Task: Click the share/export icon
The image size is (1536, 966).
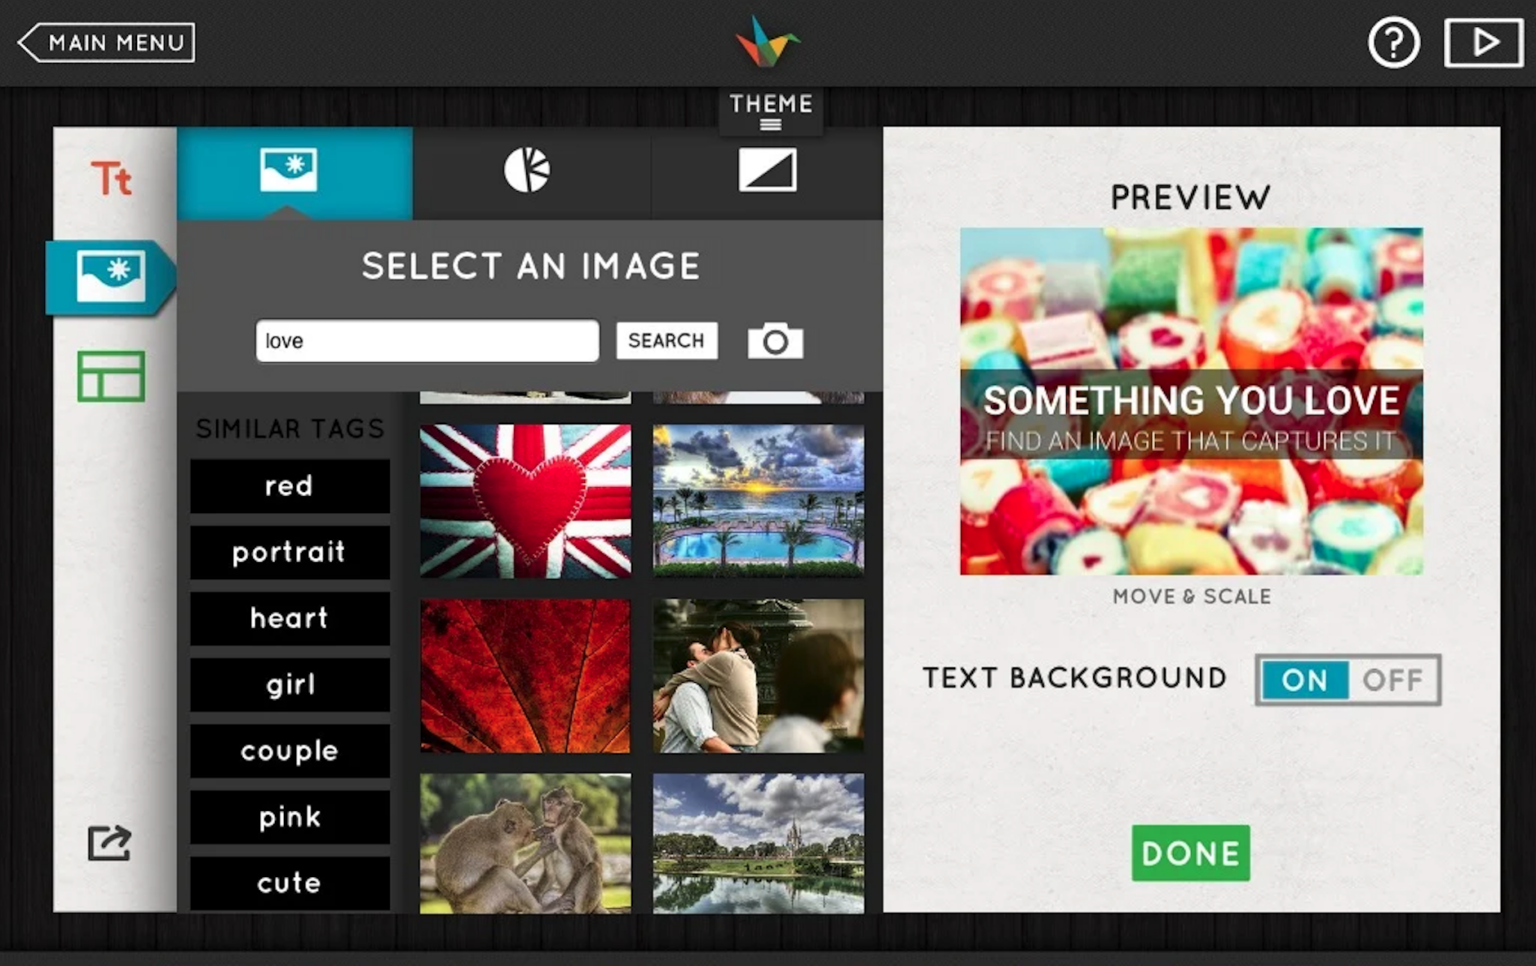Action: tap(108, 843)
